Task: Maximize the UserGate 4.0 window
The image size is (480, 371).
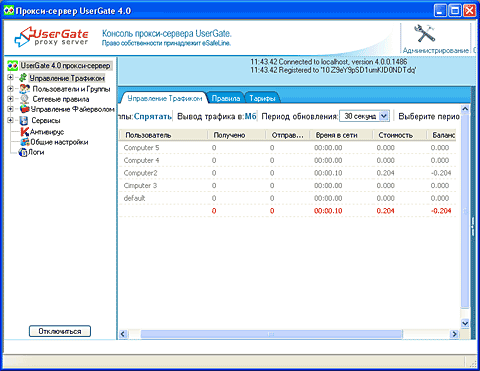Action: [455, 10]
